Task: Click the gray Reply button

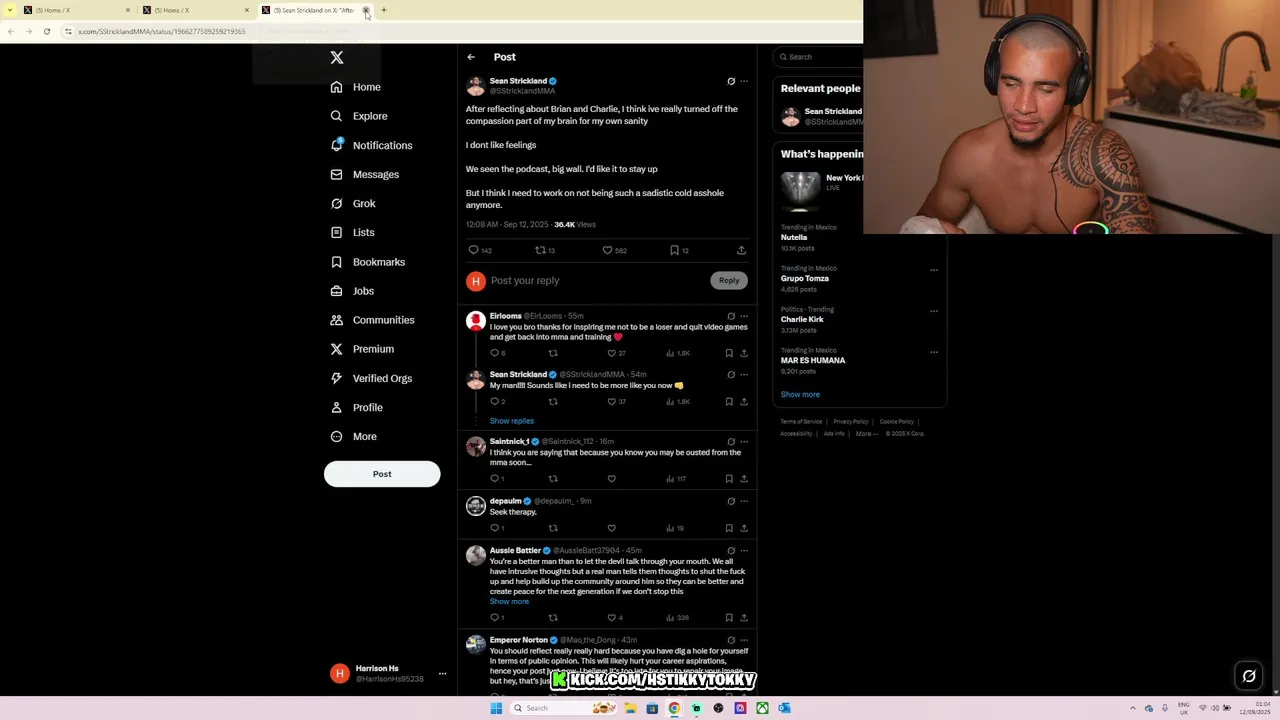Action: point(729,281)
